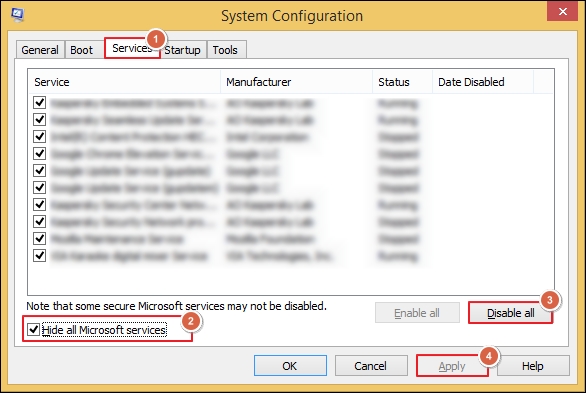The height and width of the screenshot is (393, 586).
Task: Sort by the Service column header
Action: (x=124, y=82)
